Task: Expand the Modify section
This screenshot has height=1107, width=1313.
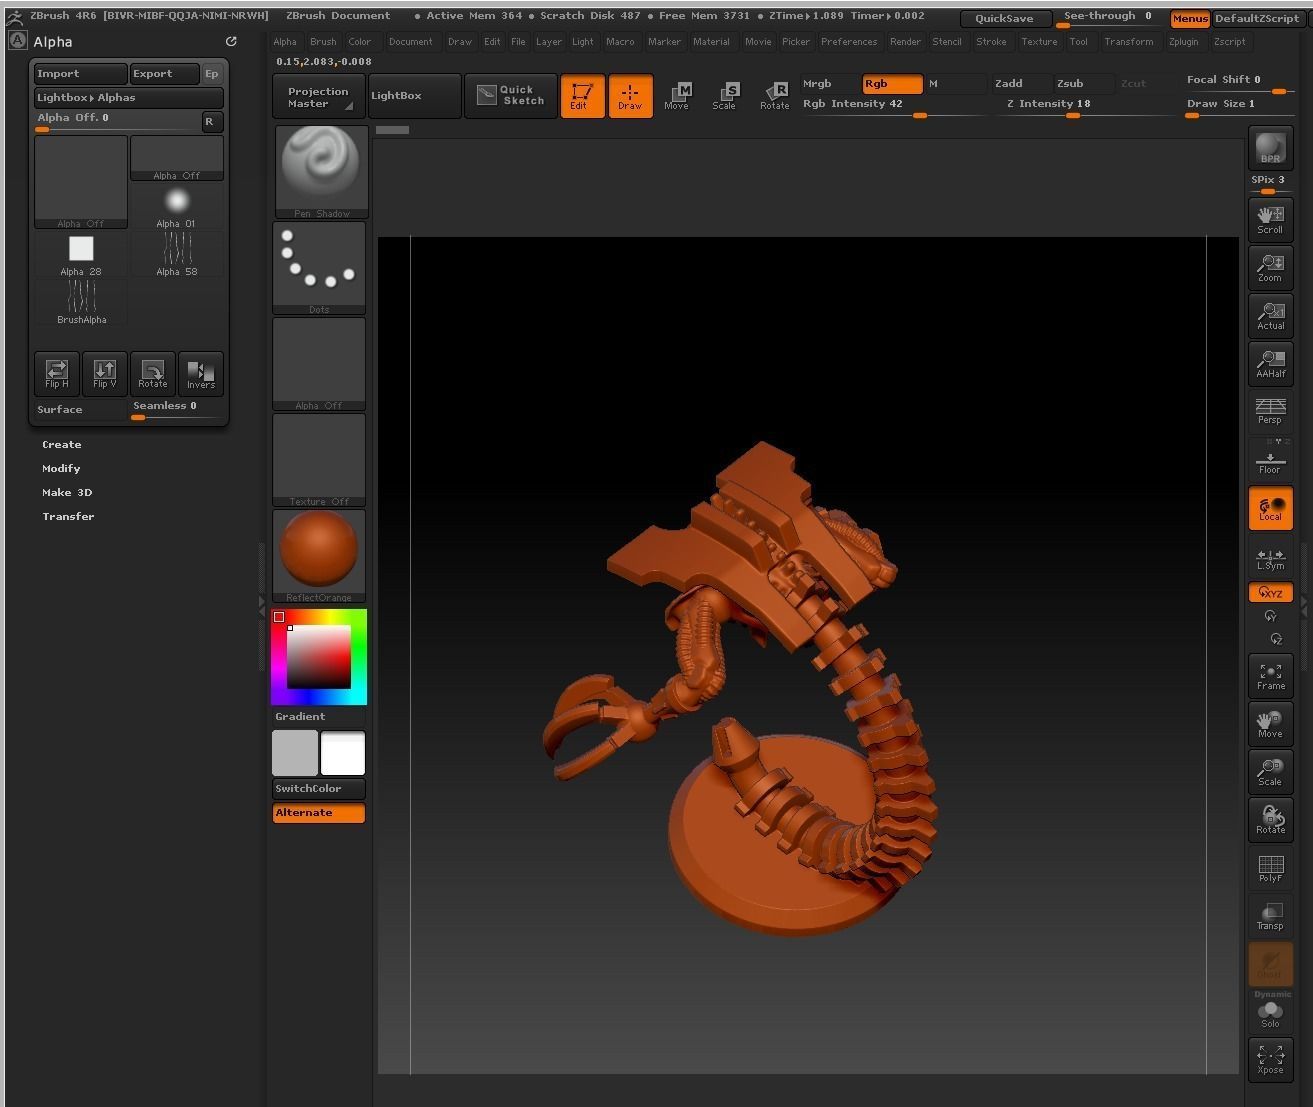Action: click(x=62, y=469)
